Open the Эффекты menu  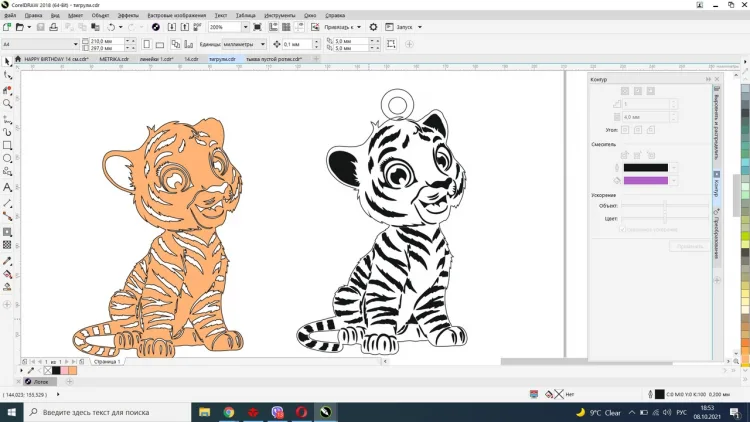(128, 15)
